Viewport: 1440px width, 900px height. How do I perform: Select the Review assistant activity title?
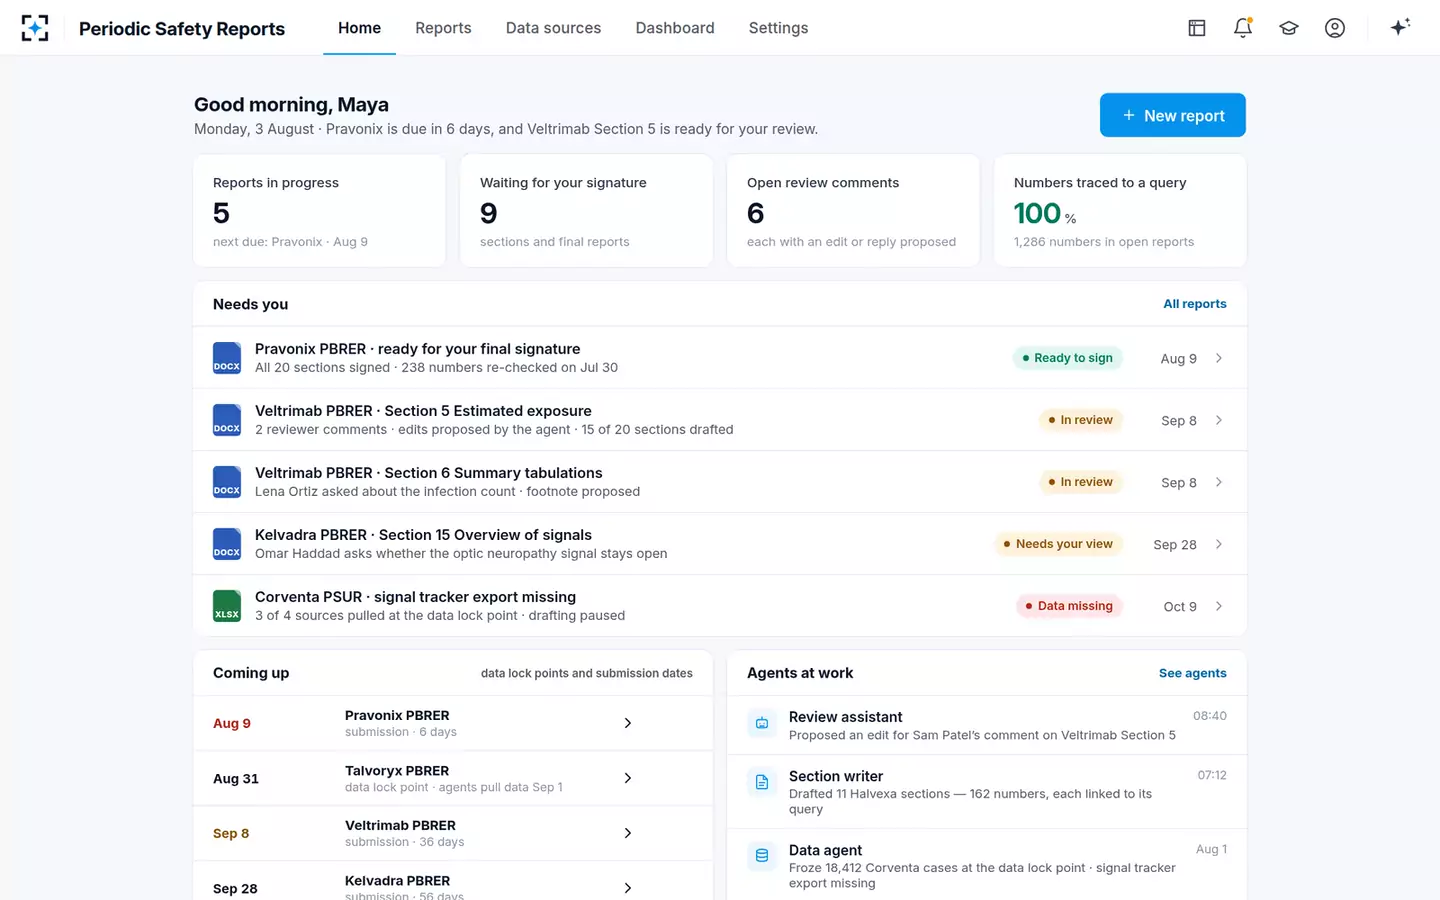point(845,717)
